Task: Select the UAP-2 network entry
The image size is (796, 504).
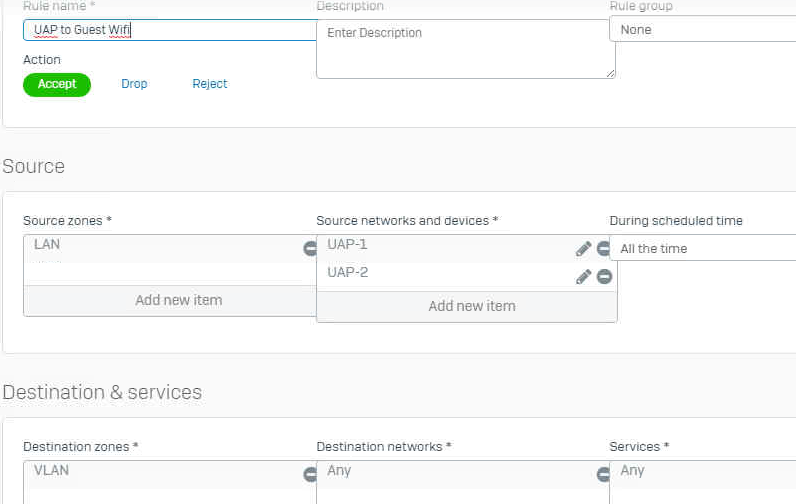Action: point(440,273)
